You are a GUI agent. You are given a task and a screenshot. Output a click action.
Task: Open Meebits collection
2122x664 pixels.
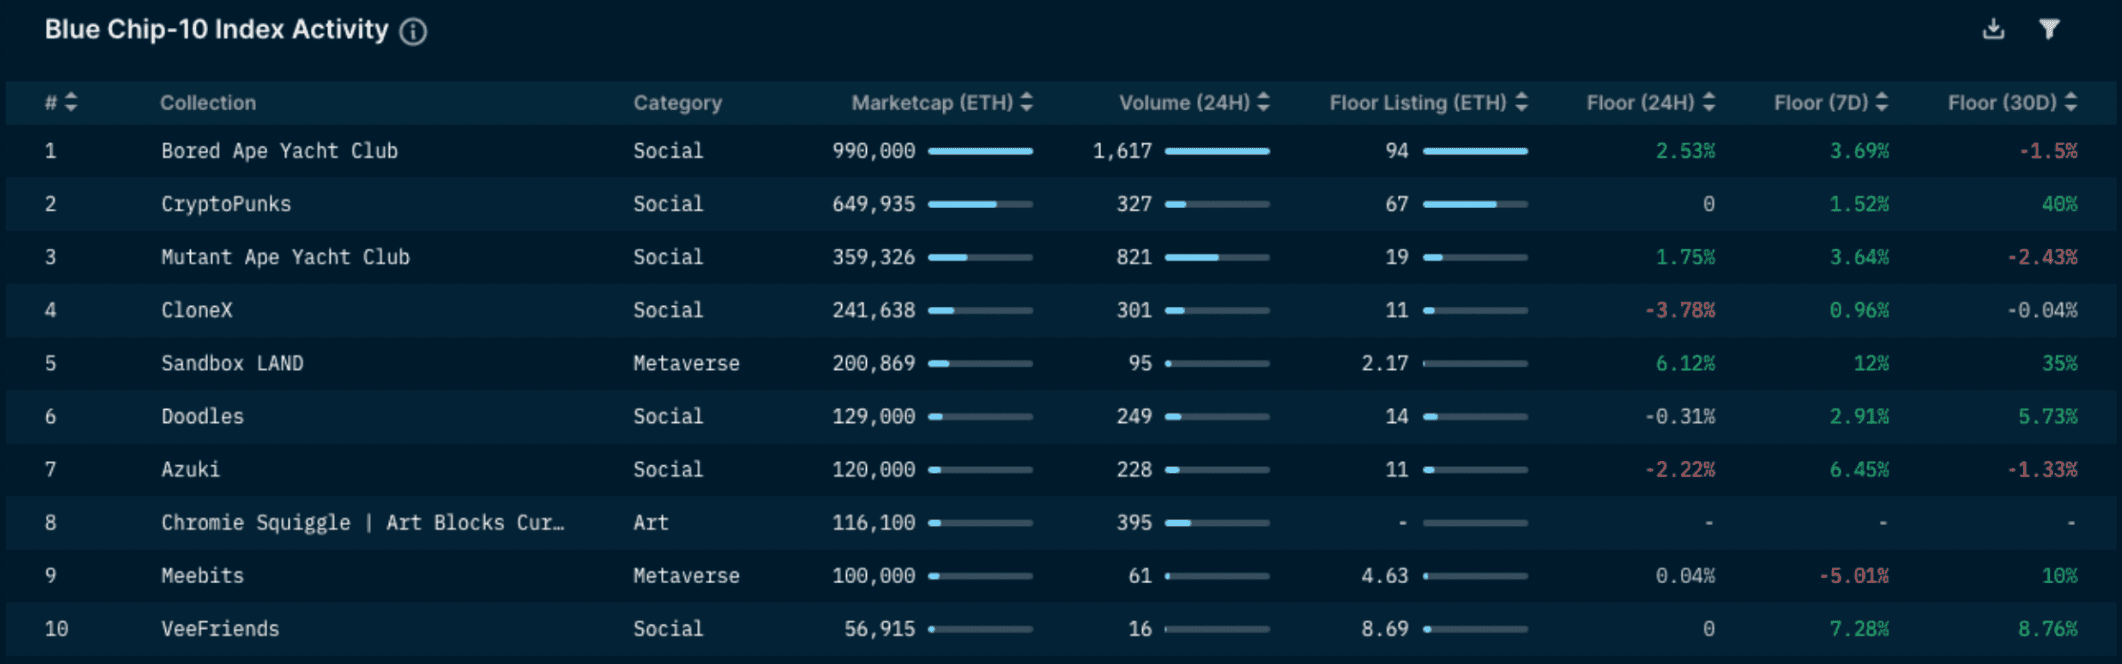click(x=203, y=576)
